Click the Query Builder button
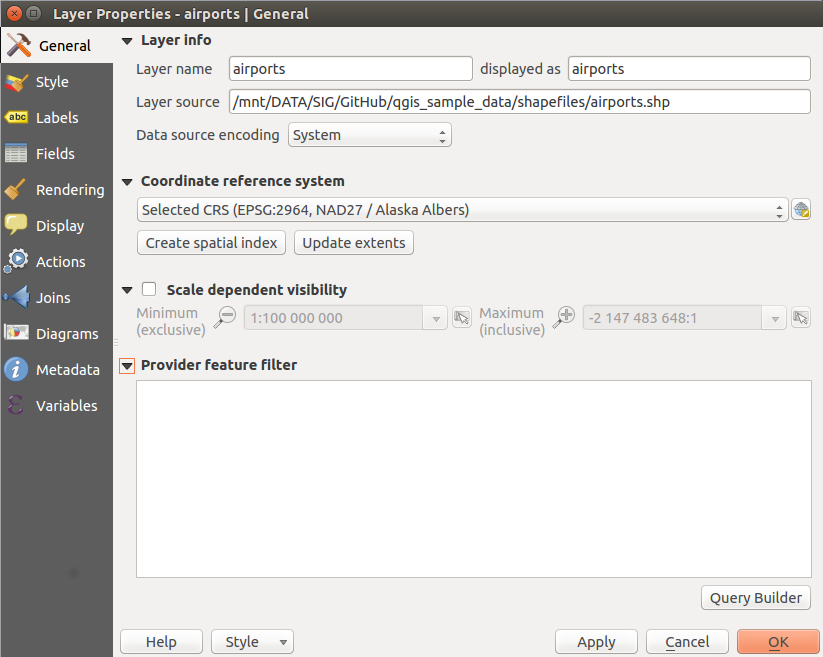The height and width of the screenshot is (657, 823). 755,597
